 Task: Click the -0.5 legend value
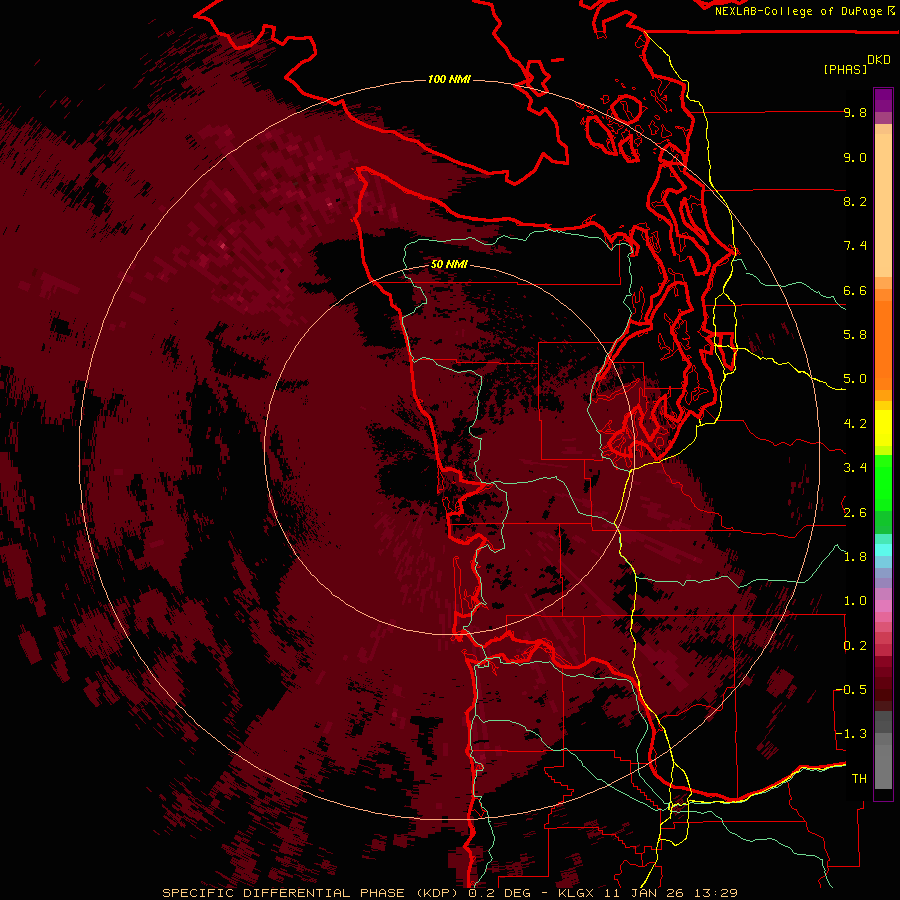[851, 690]
